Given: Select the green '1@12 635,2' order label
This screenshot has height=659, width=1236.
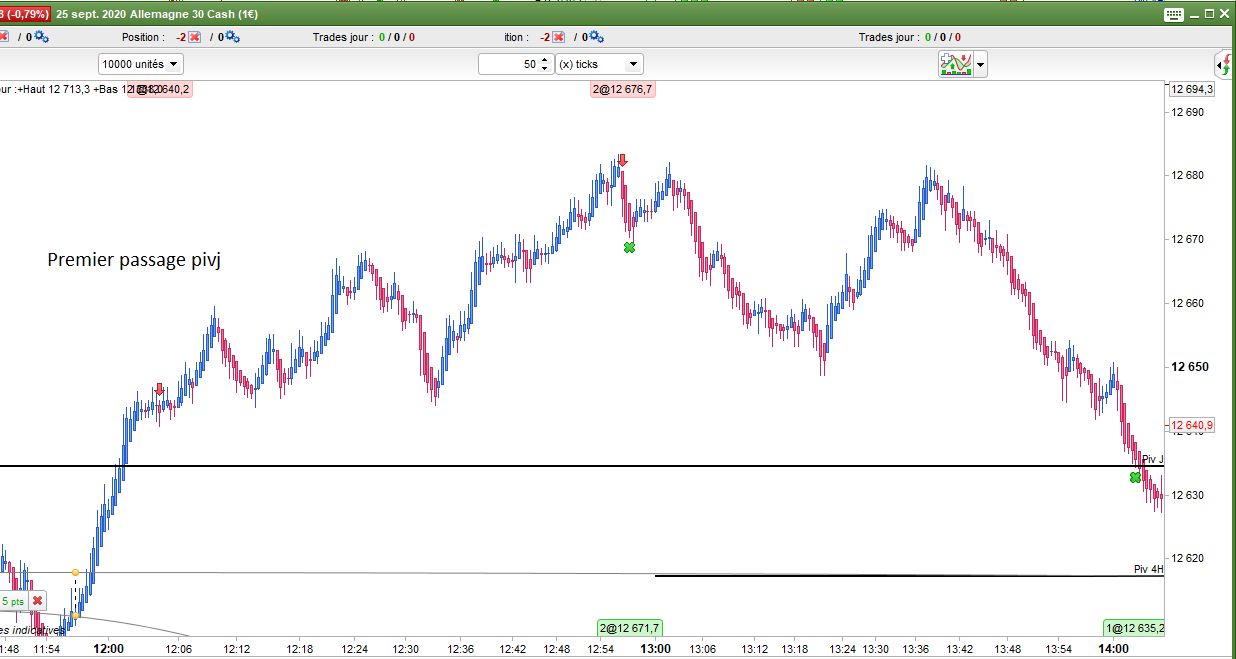Looking at the screenshot, I should click(x=1134, y=628).
